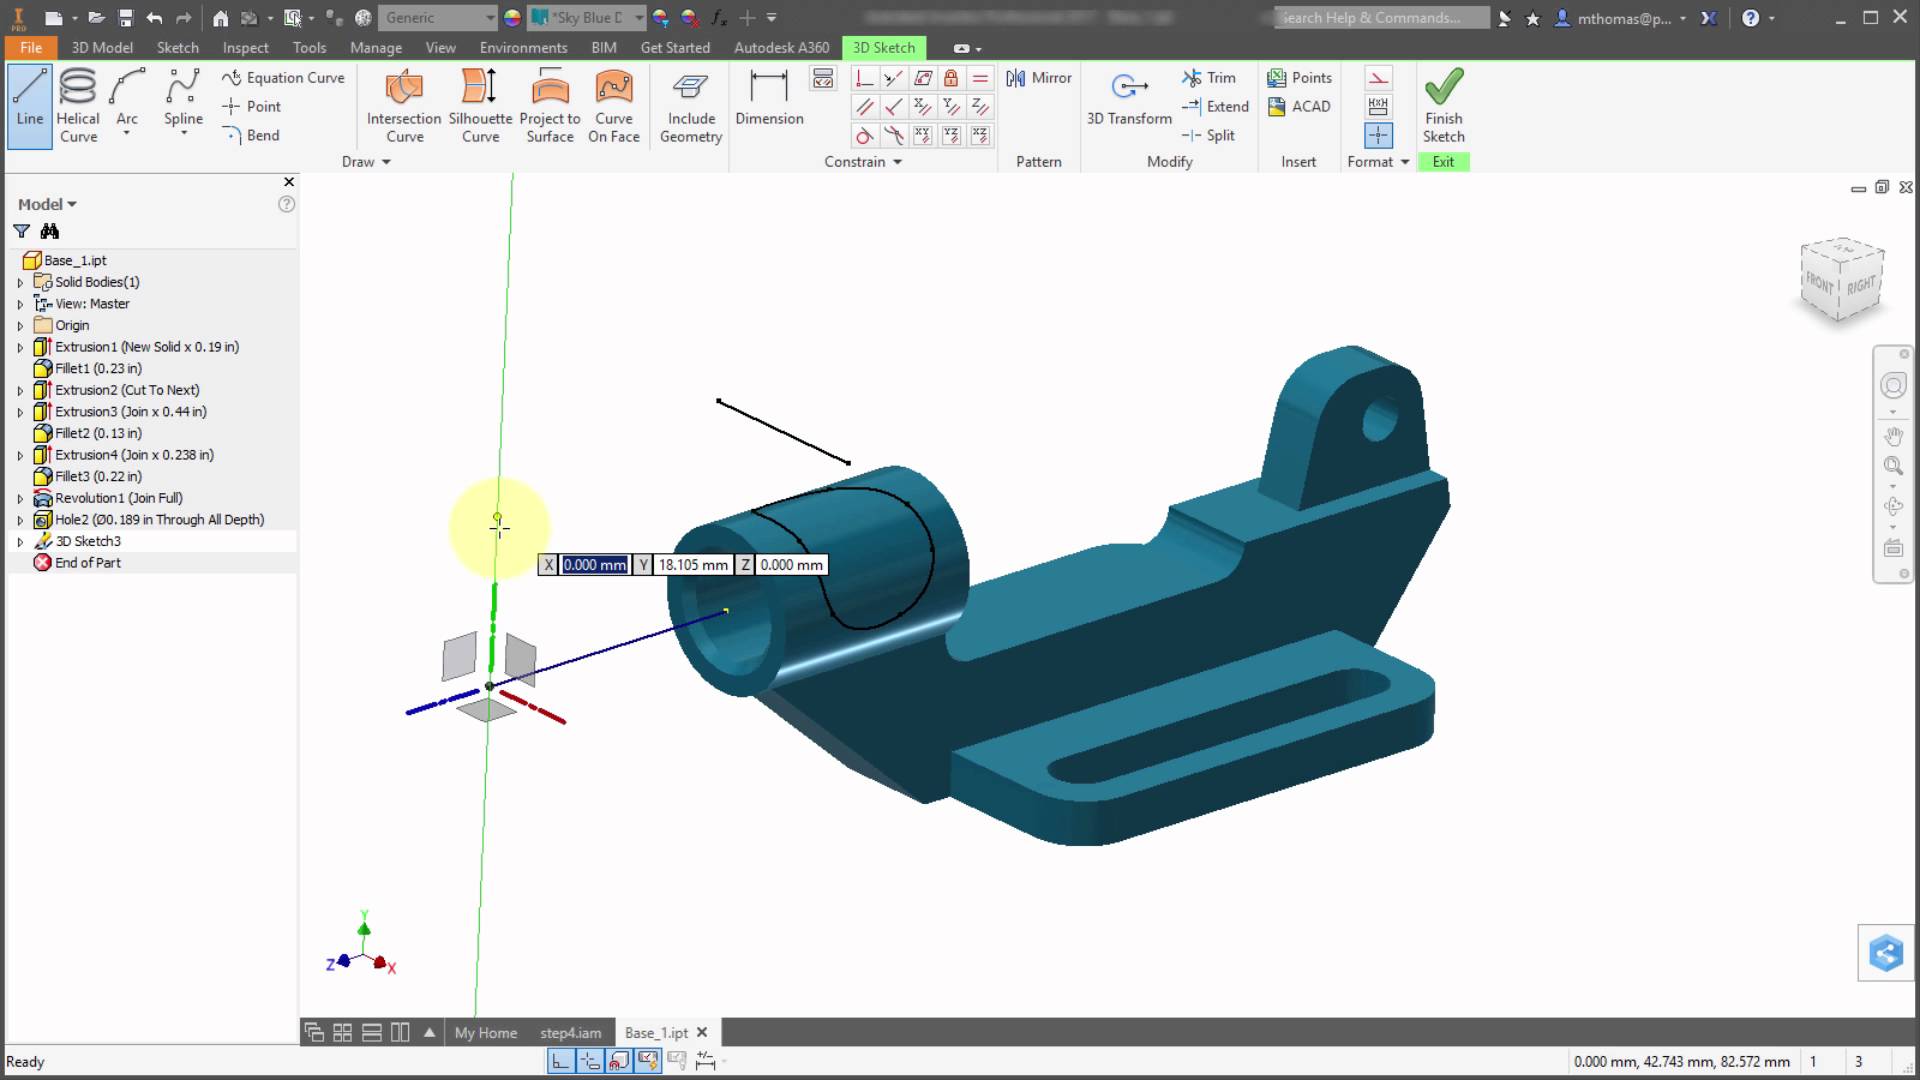Screen dimensions: 1920x1080
Task: Click the Exit button to leave sketch mode
Action: [1443, 161]
